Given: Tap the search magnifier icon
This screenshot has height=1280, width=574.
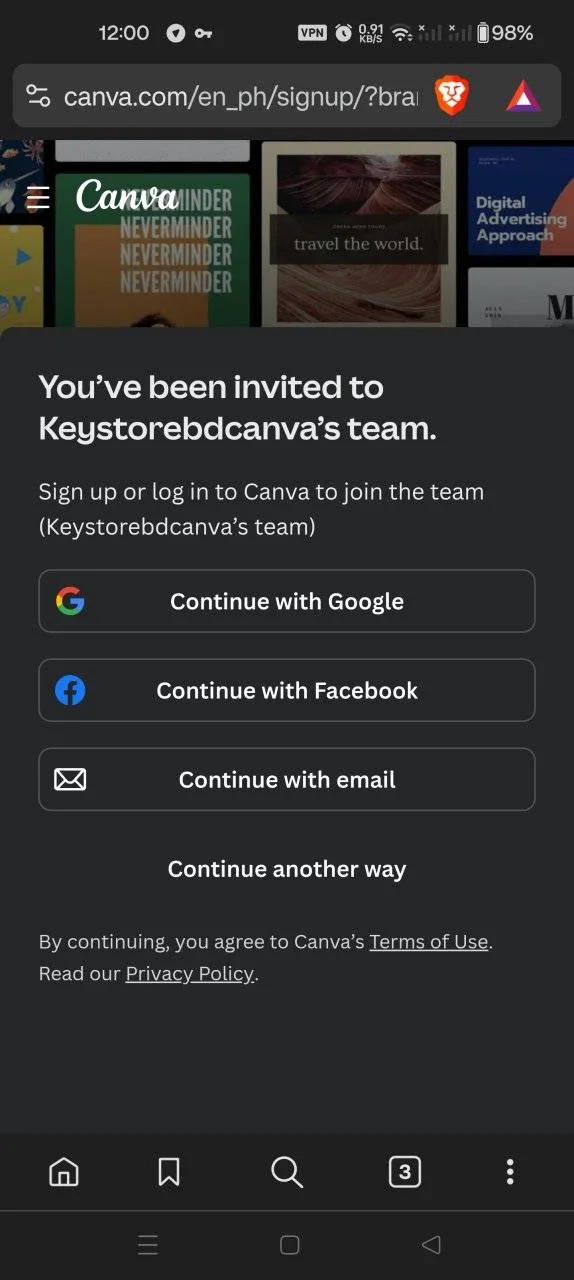Looking at the screenshot, I should (287, 1172).
